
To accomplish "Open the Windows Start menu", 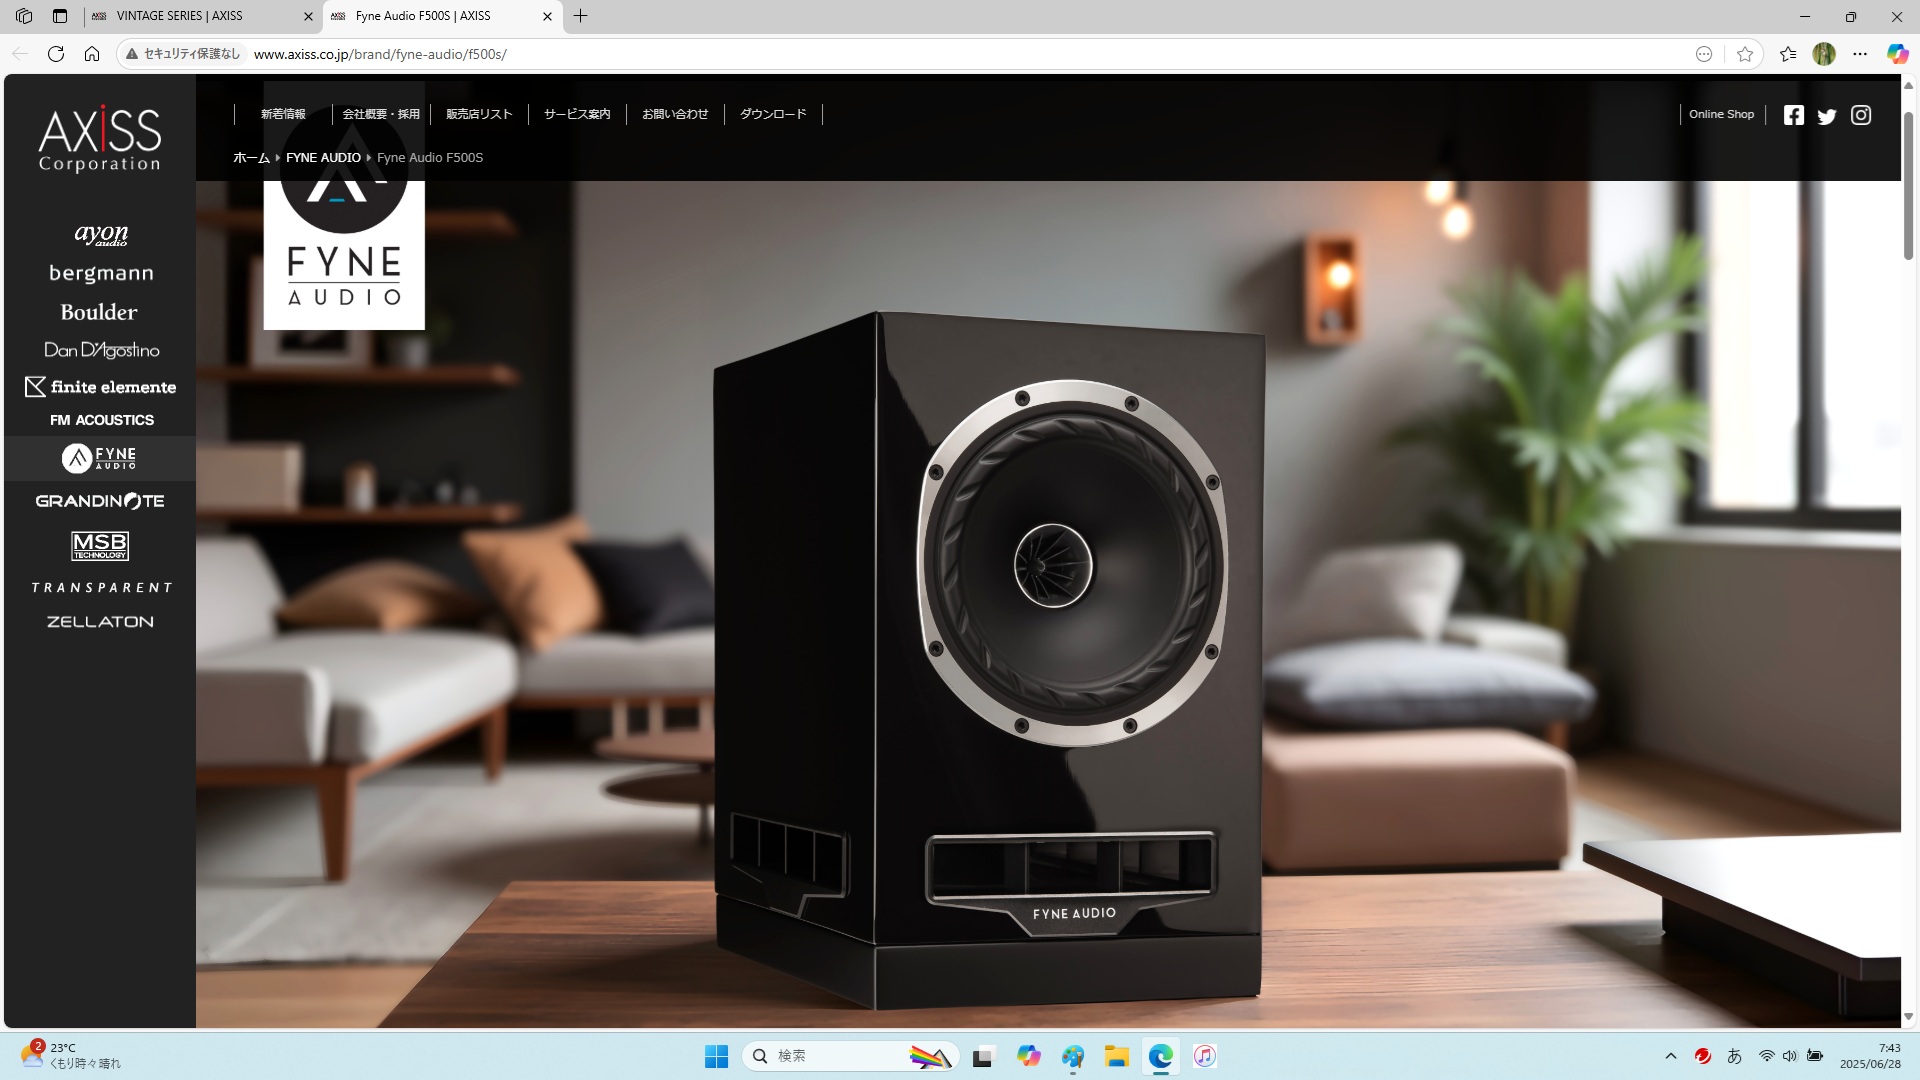I will coord(716,1056).
